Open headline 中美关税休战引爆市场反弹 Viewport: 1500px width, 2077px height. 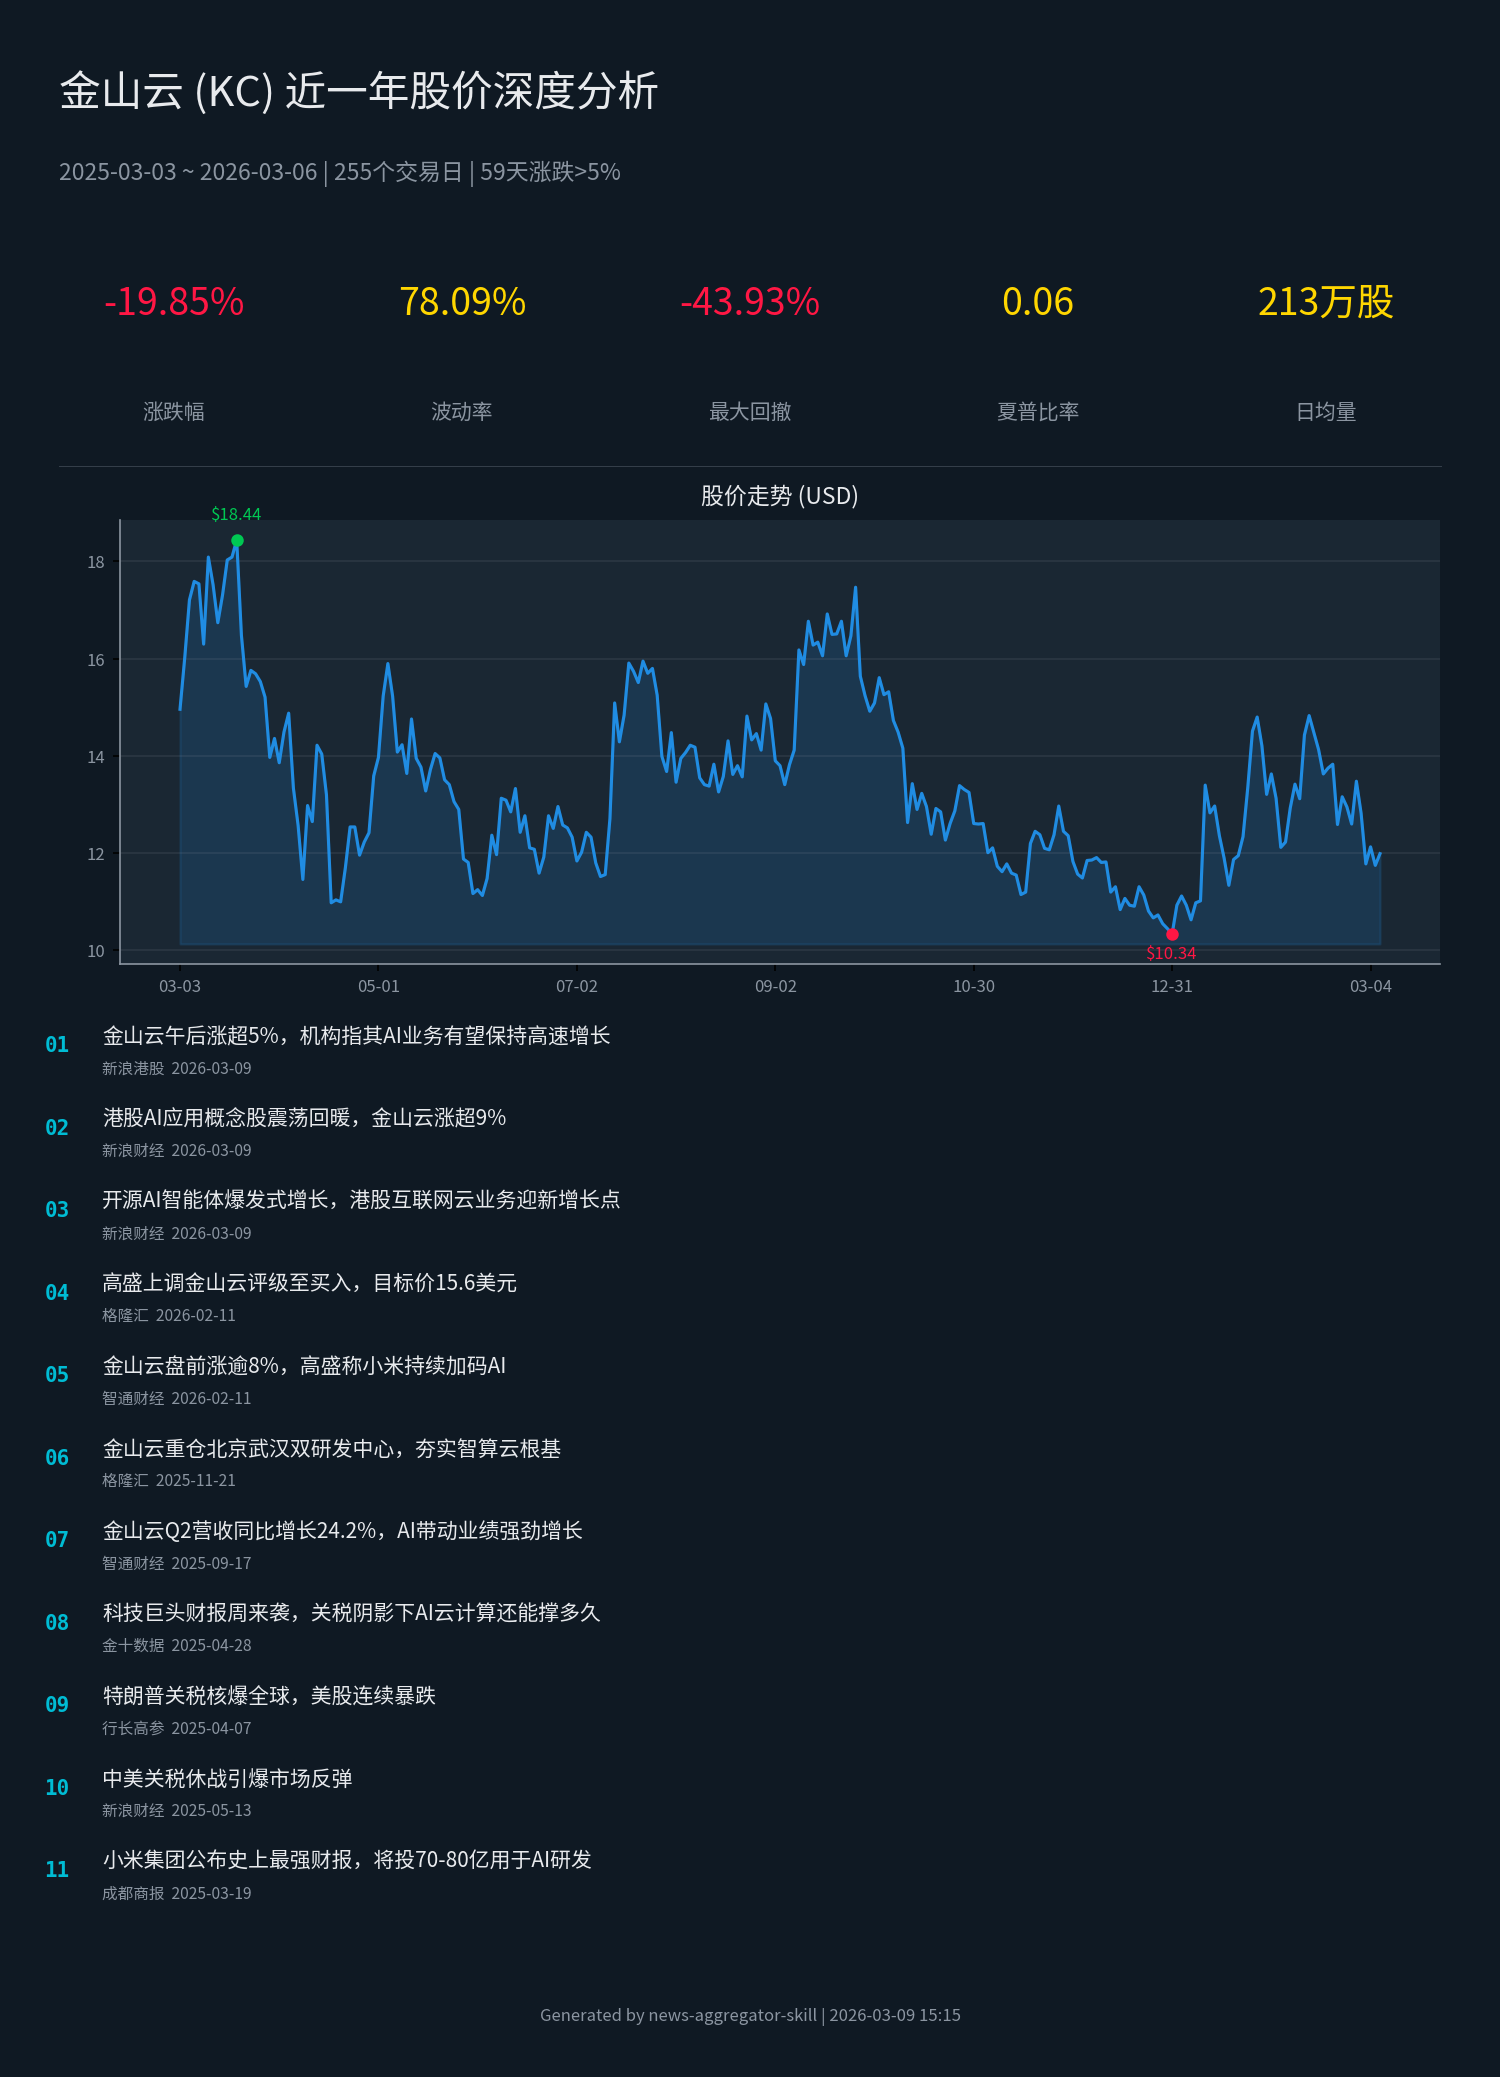227,1779
